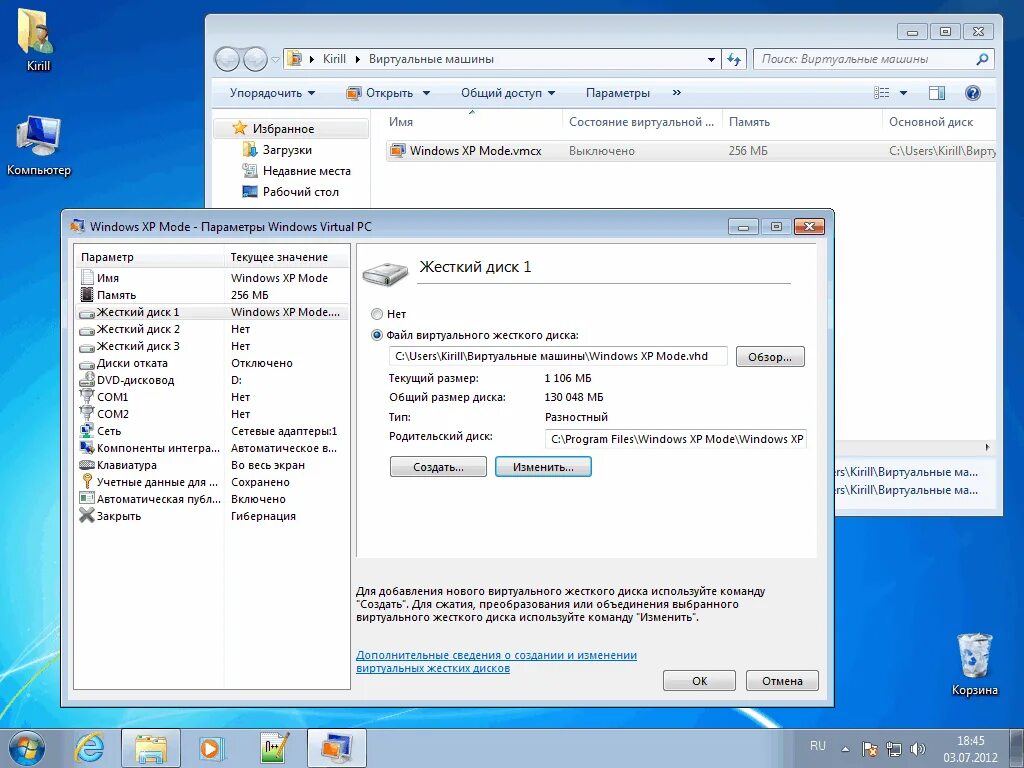This screenshot has height=768, width=1024.
Task: Open the view options dropdown arrow
Action: (x=904, y=93)
